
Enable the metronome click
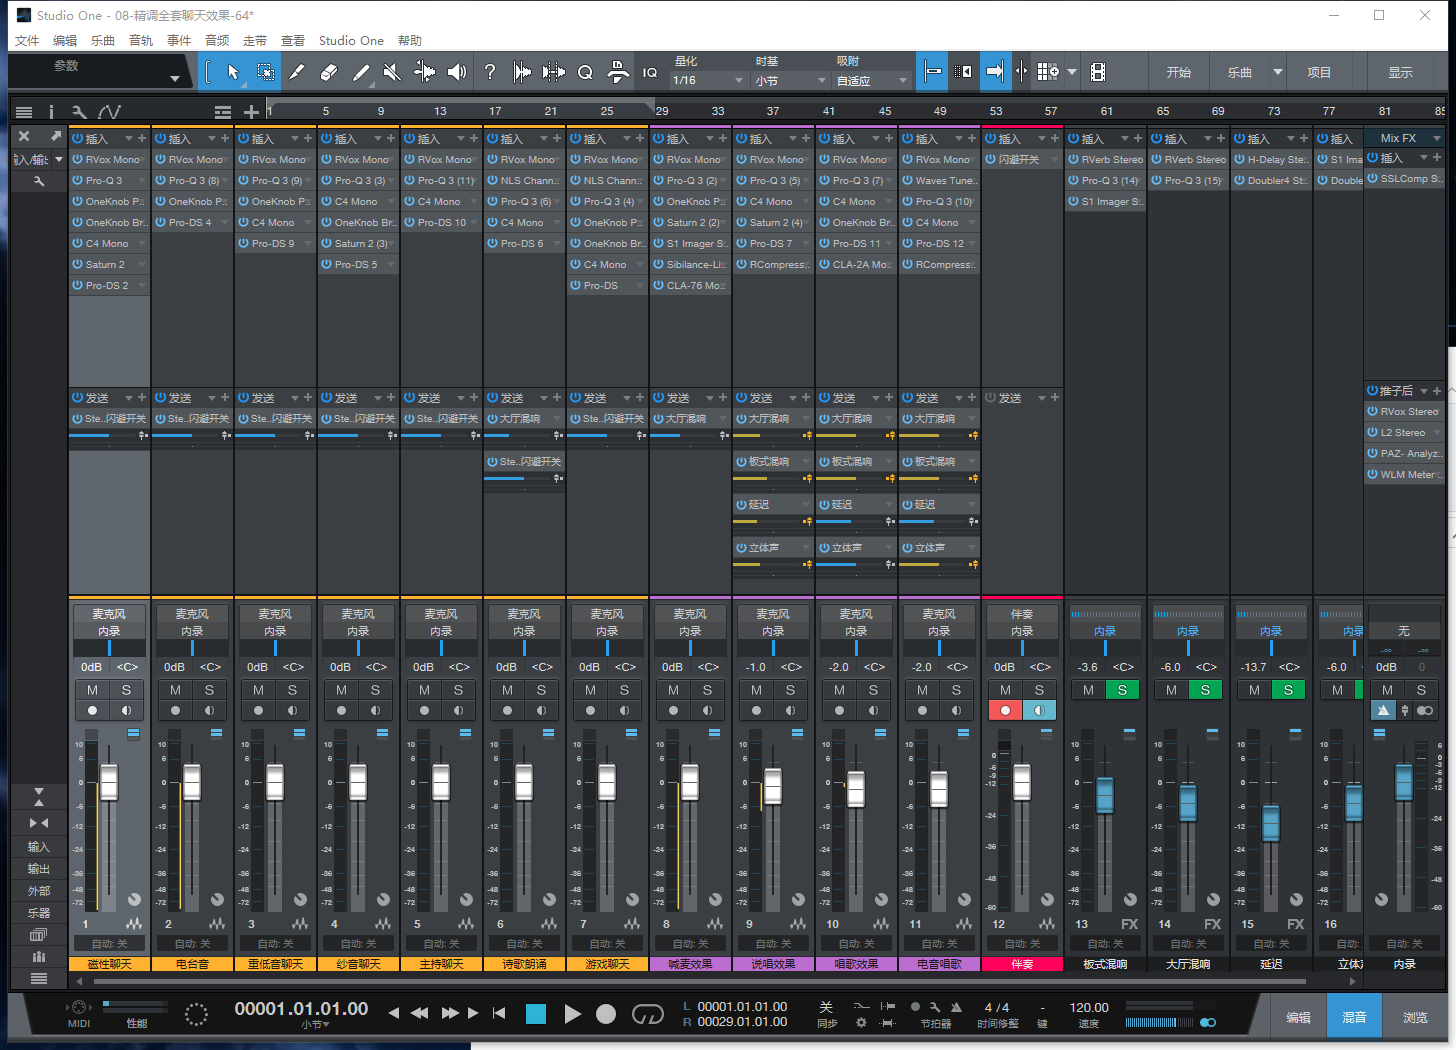pyautogui.click(x=957, y=1007)
